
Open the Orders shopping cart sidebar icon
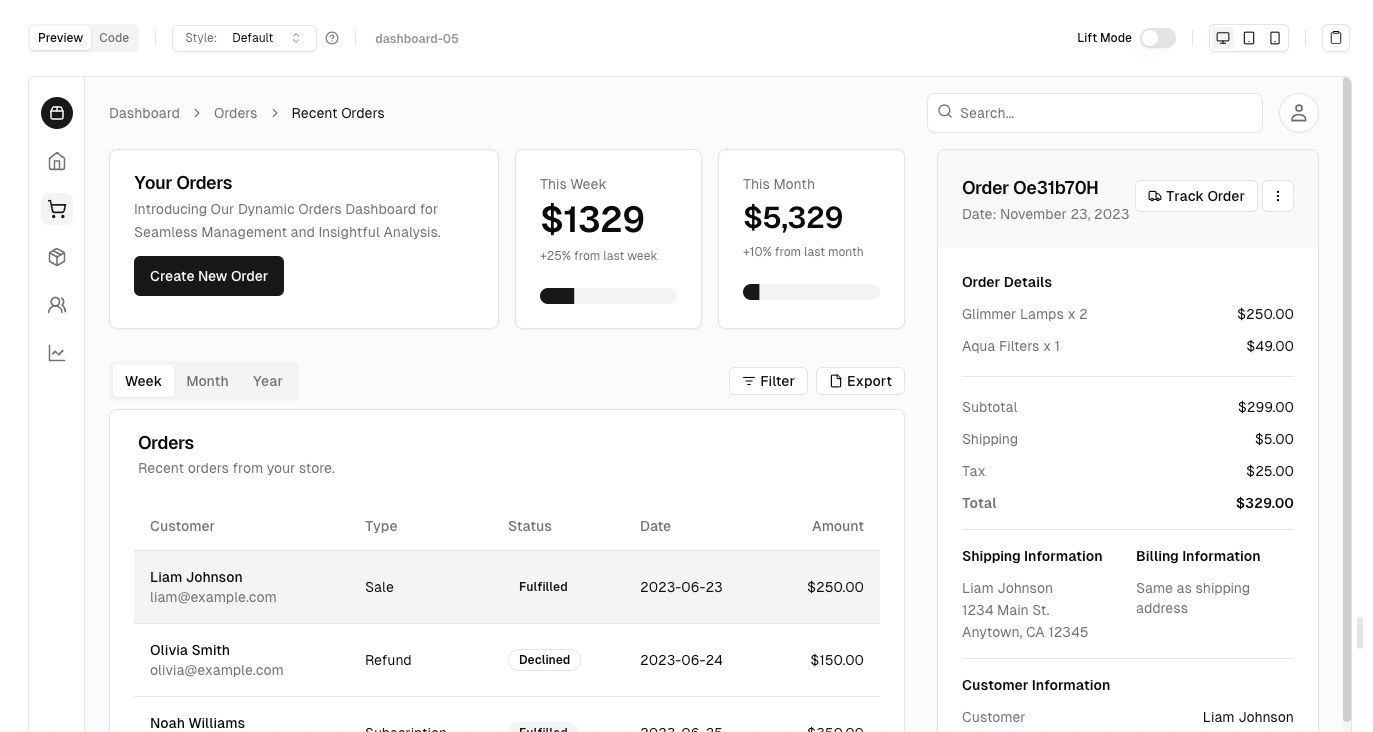coord(57,209)
